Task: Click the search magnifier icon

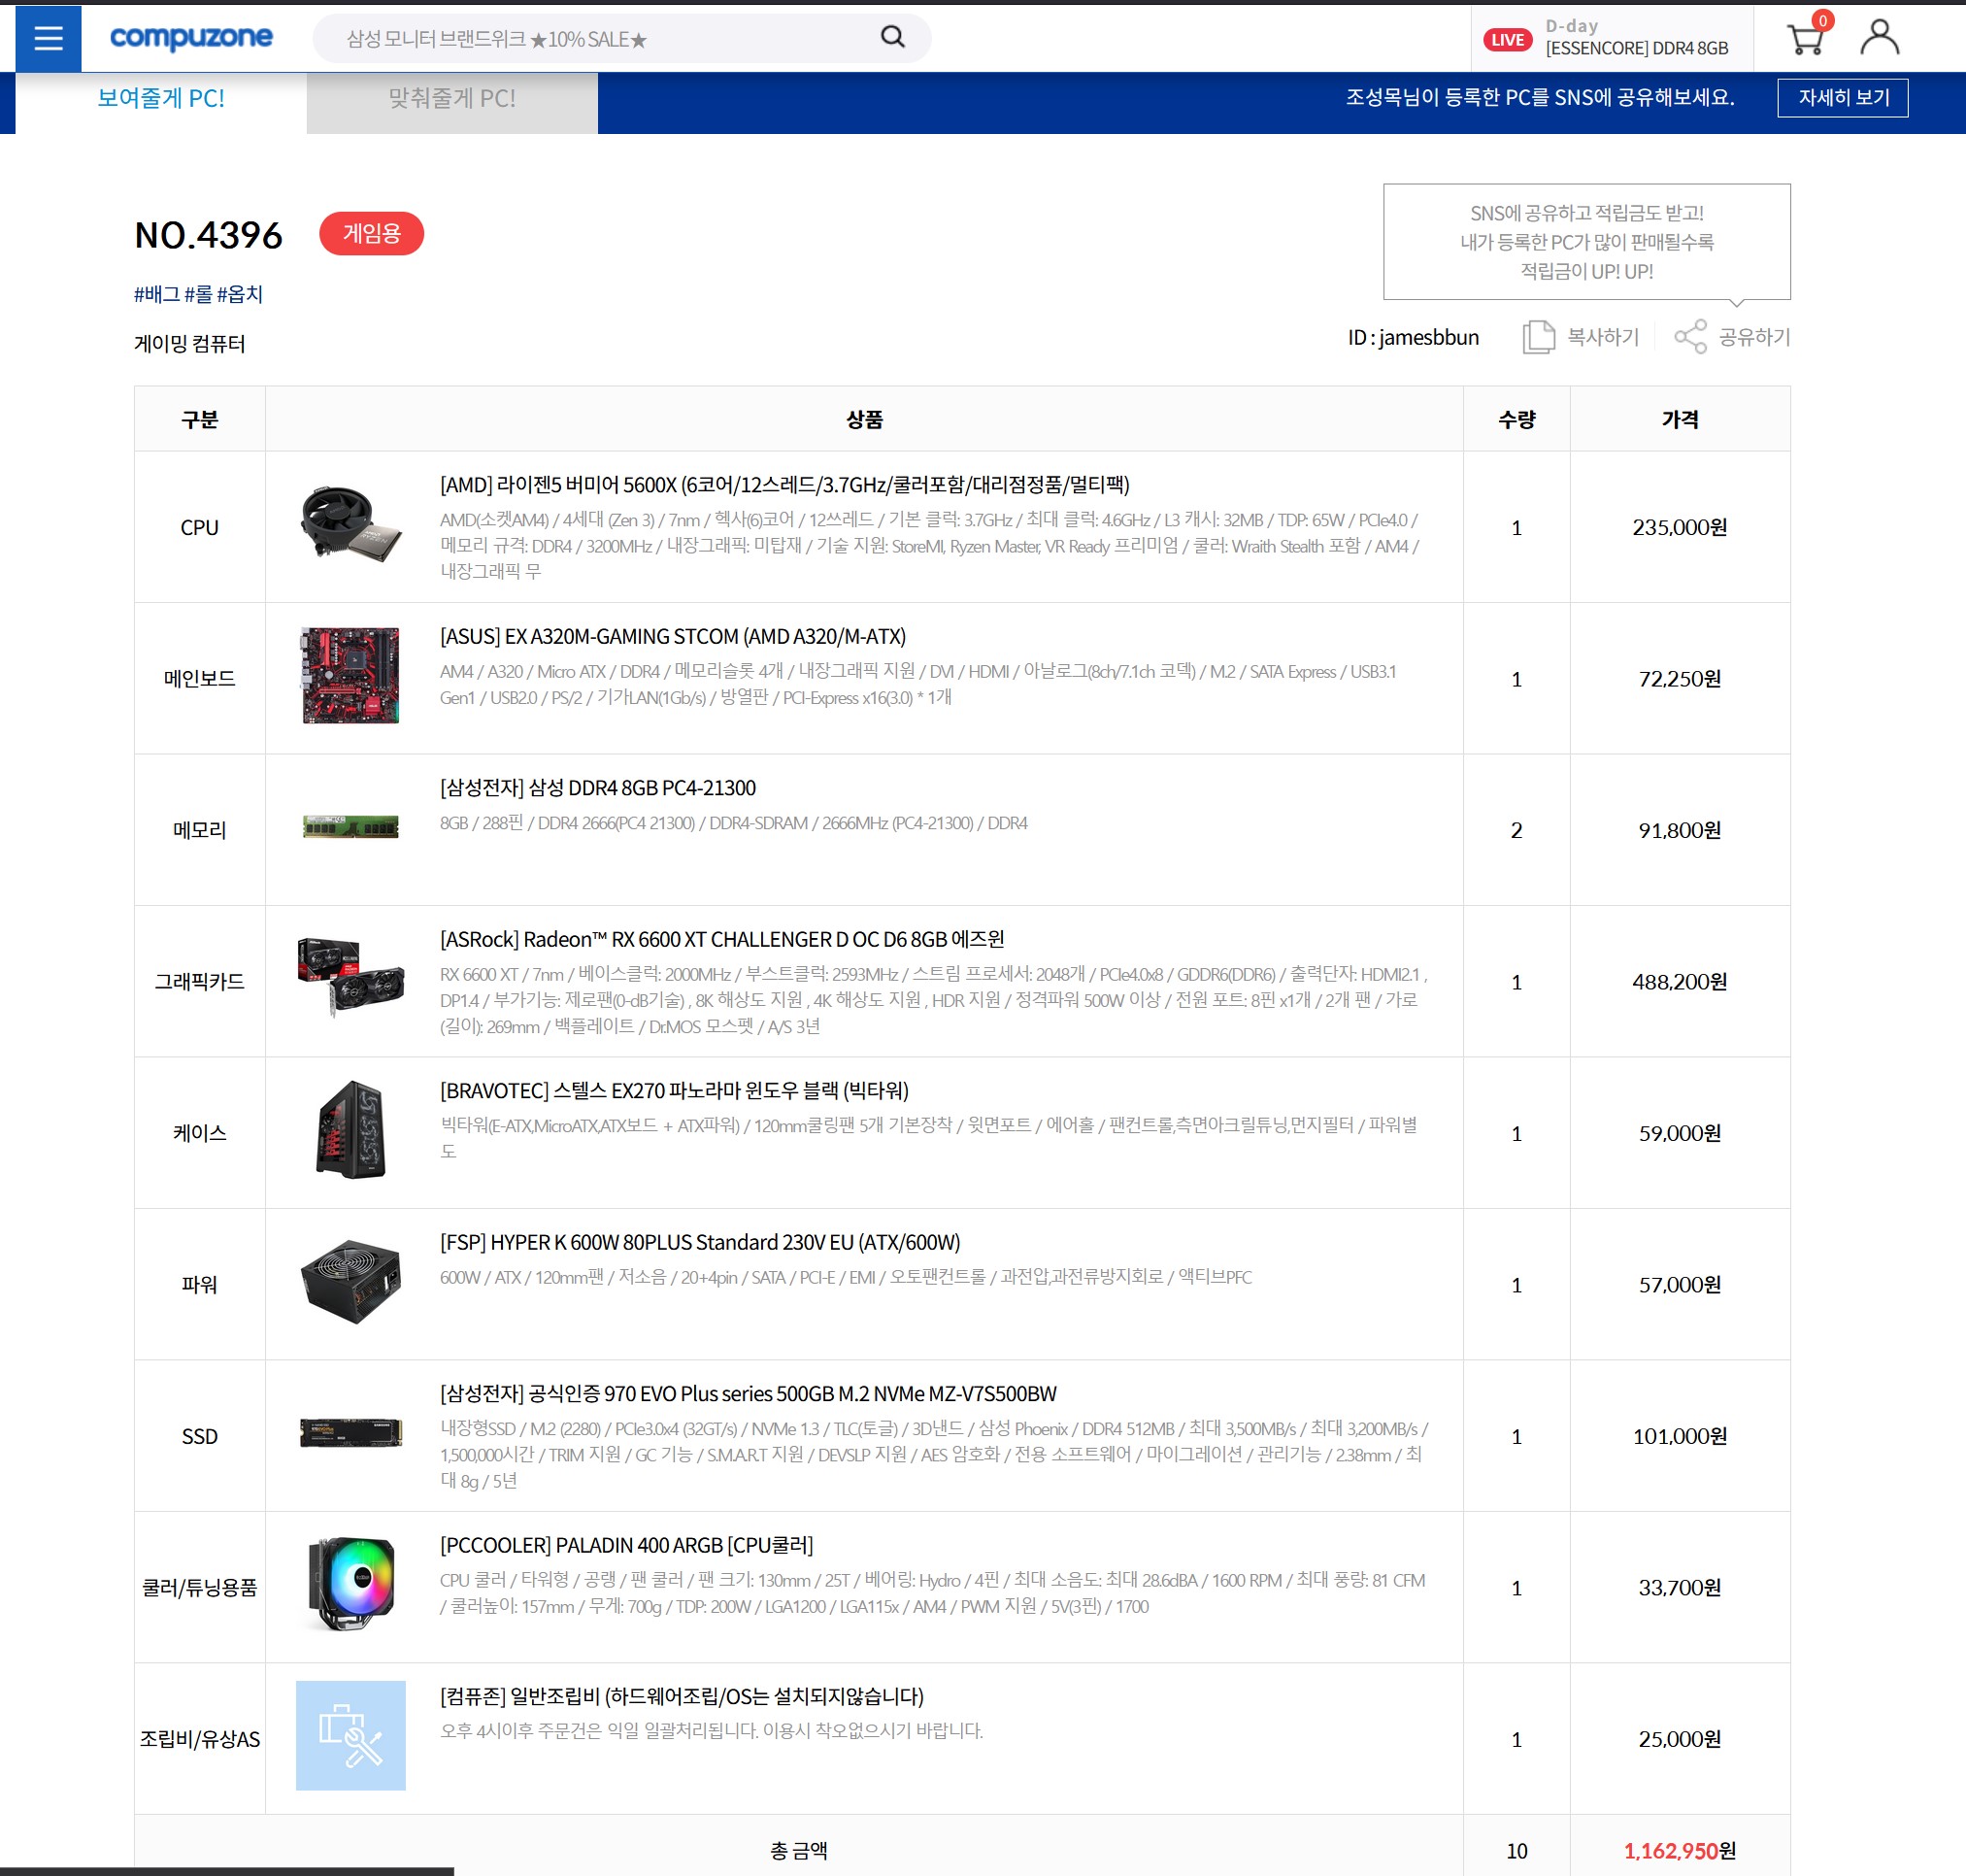Action: (x=892, y=38)
